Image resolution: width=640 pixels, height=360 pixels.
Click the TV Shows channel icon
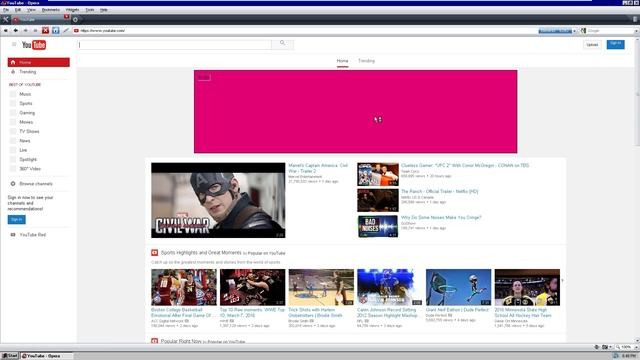[x=13, y=131]
